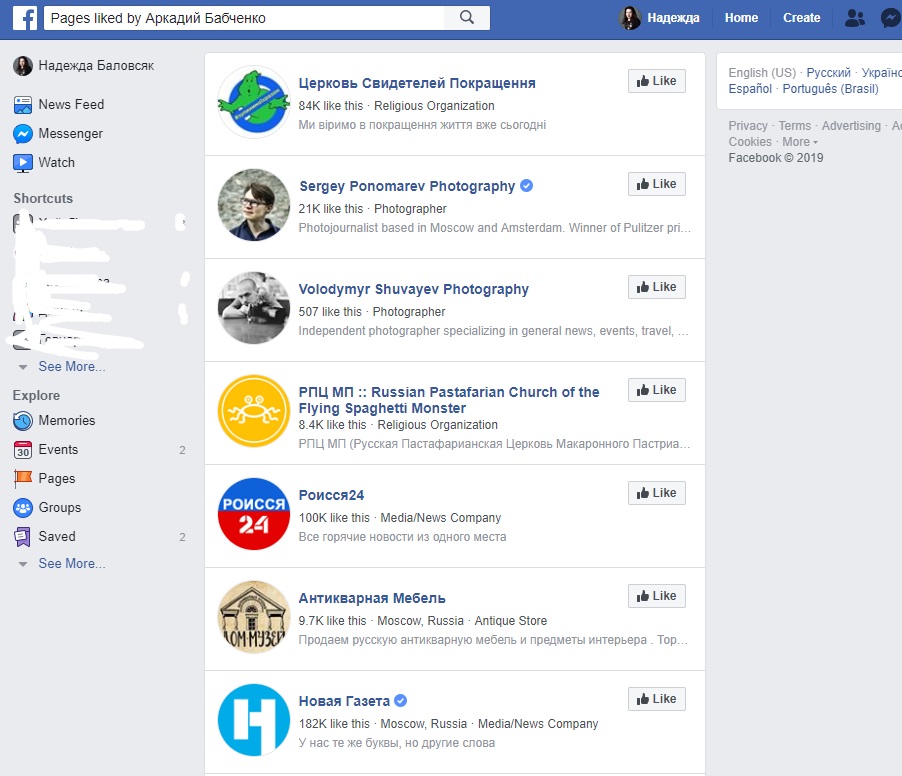
Task: Expand See More under Shortcuts
Action: point(71,366)
